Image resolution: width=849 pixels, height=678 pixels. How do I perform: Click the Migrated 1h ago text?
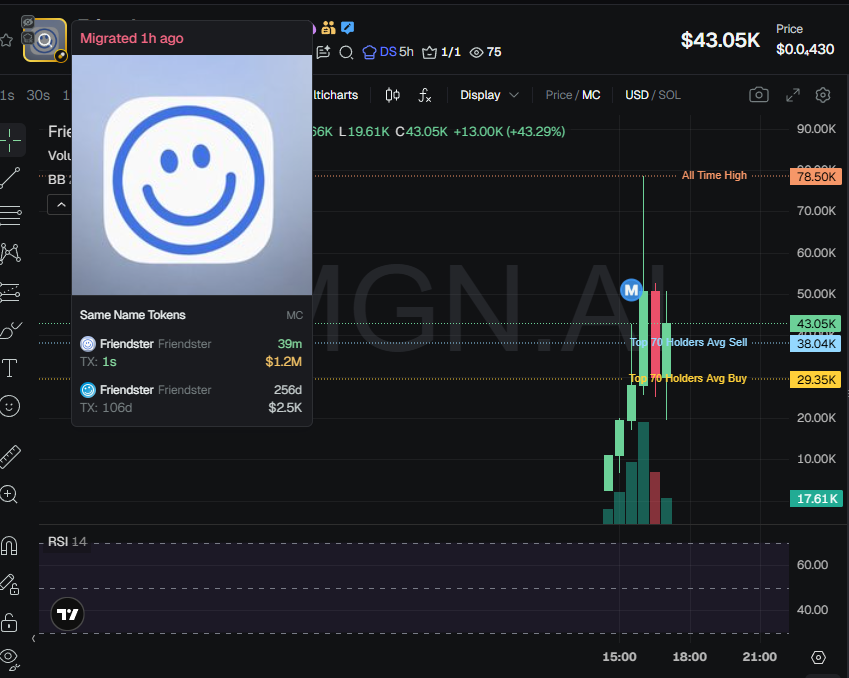click(x=132, y=38)
